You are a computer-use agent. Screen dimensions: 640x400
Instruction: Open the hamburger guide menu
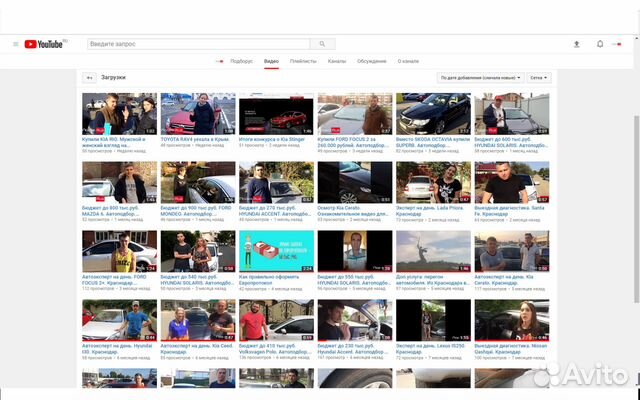[x=16, y=44]
